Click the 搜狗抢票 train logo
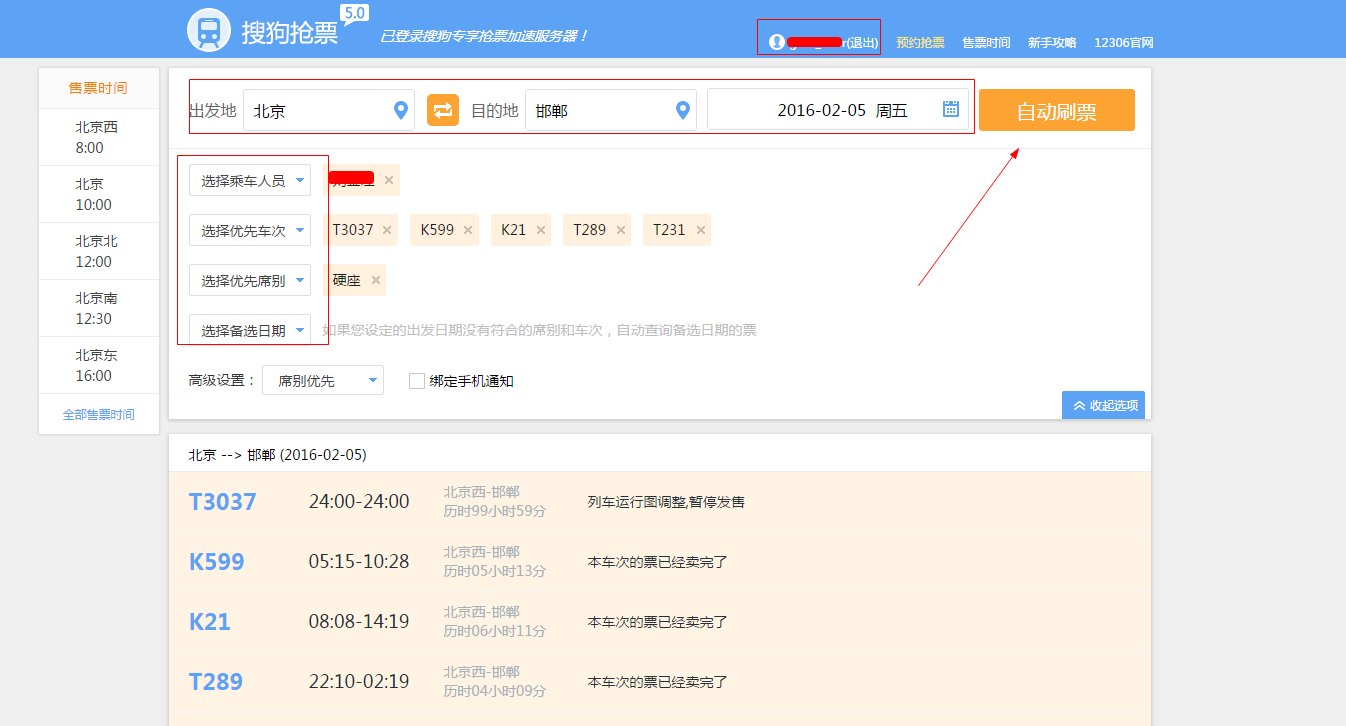1346x726 pixels. coord(208,29)
